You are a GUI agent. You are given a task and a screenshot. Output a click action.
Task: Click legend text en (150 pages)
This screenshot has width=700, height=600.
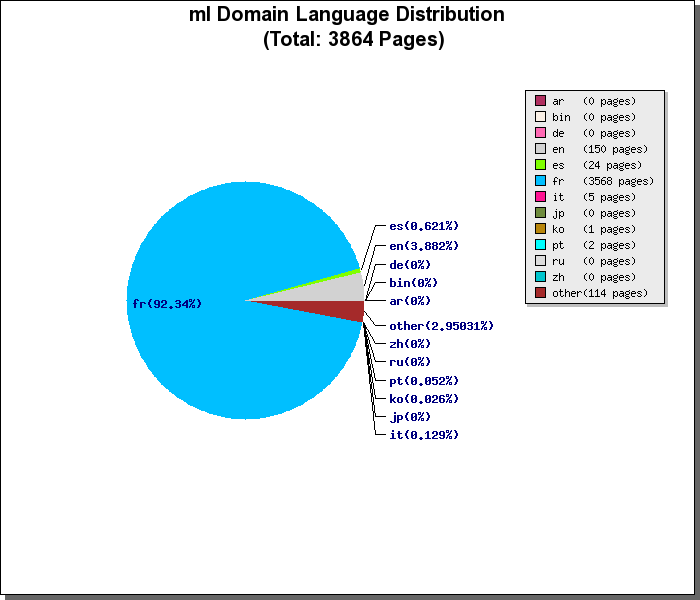(x=600, y=149)
